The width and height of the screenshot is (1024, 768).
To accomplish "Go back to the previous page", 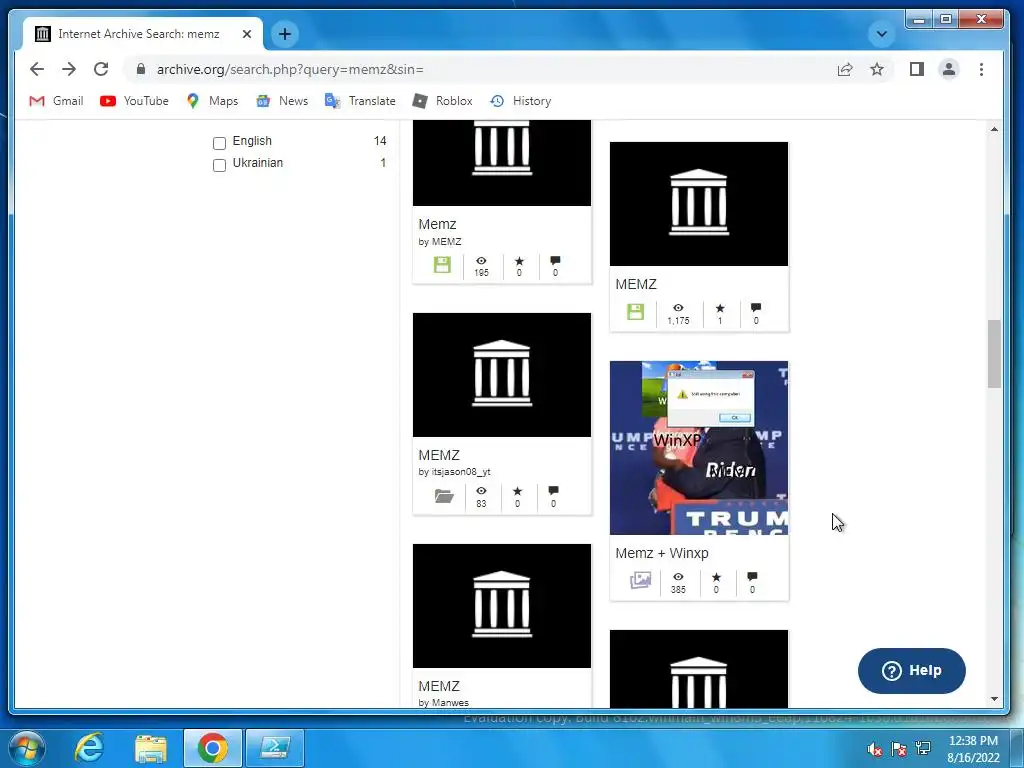I will pyautogui.click(x=37, y=69).
